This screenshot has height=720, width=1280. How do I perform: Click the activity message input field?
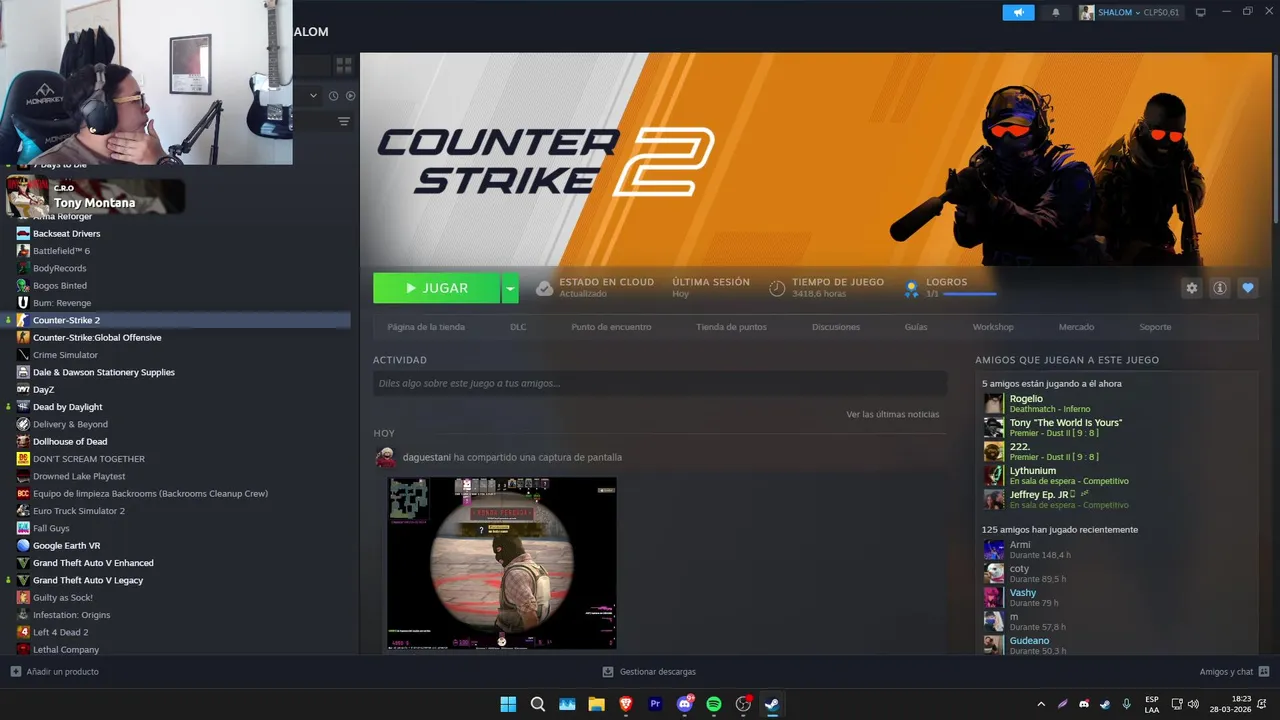tap(660, 383)
